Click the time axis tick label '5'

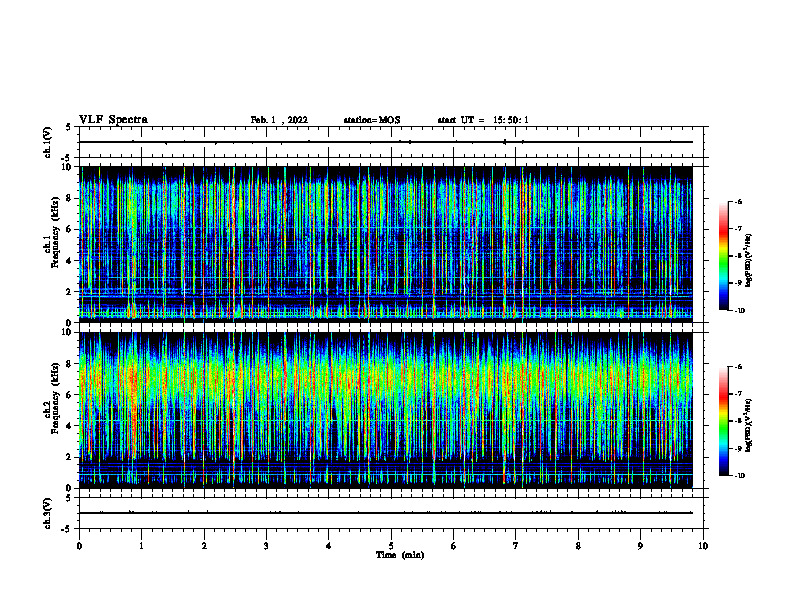(391, 546)
